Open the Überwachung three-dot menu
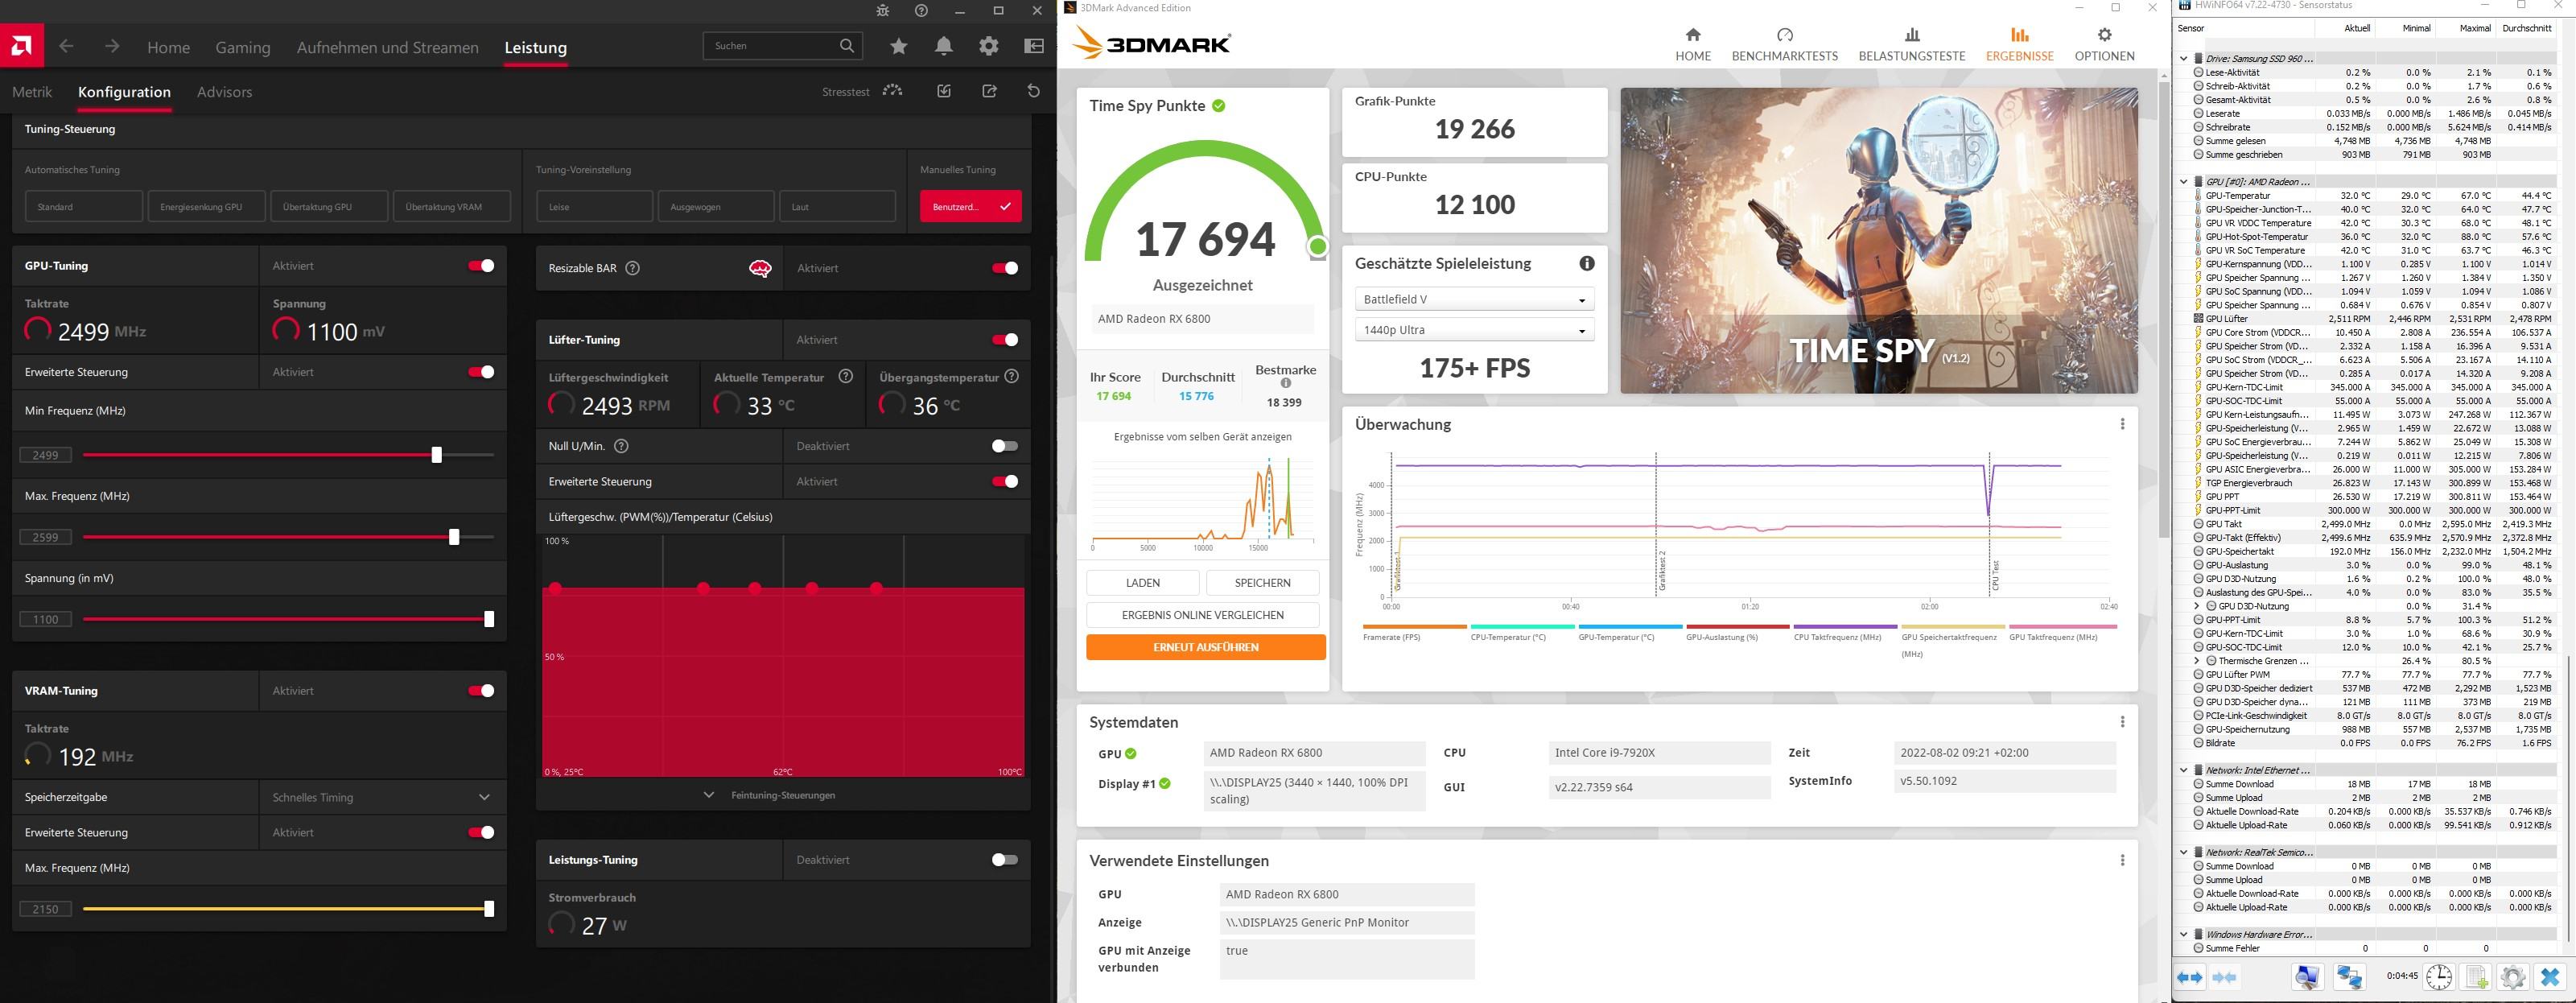2576x1003 pixels. click(2122, 424)
